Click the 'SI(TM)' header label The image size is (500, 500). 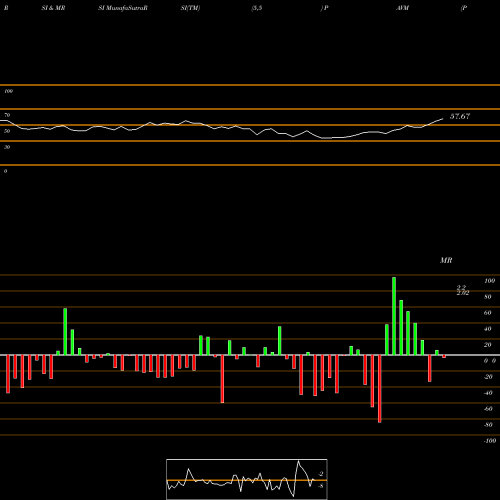pyautogui.click(x=190, y=8)
